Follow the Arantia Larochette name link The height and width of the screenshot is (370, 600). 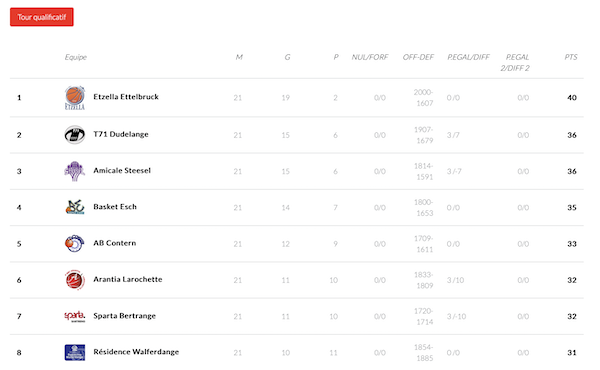[128, 279]
